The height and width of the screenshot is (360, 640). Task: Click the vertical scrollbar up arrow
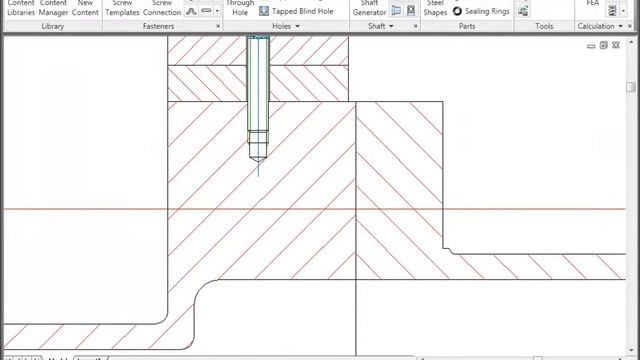pos(631,42)
